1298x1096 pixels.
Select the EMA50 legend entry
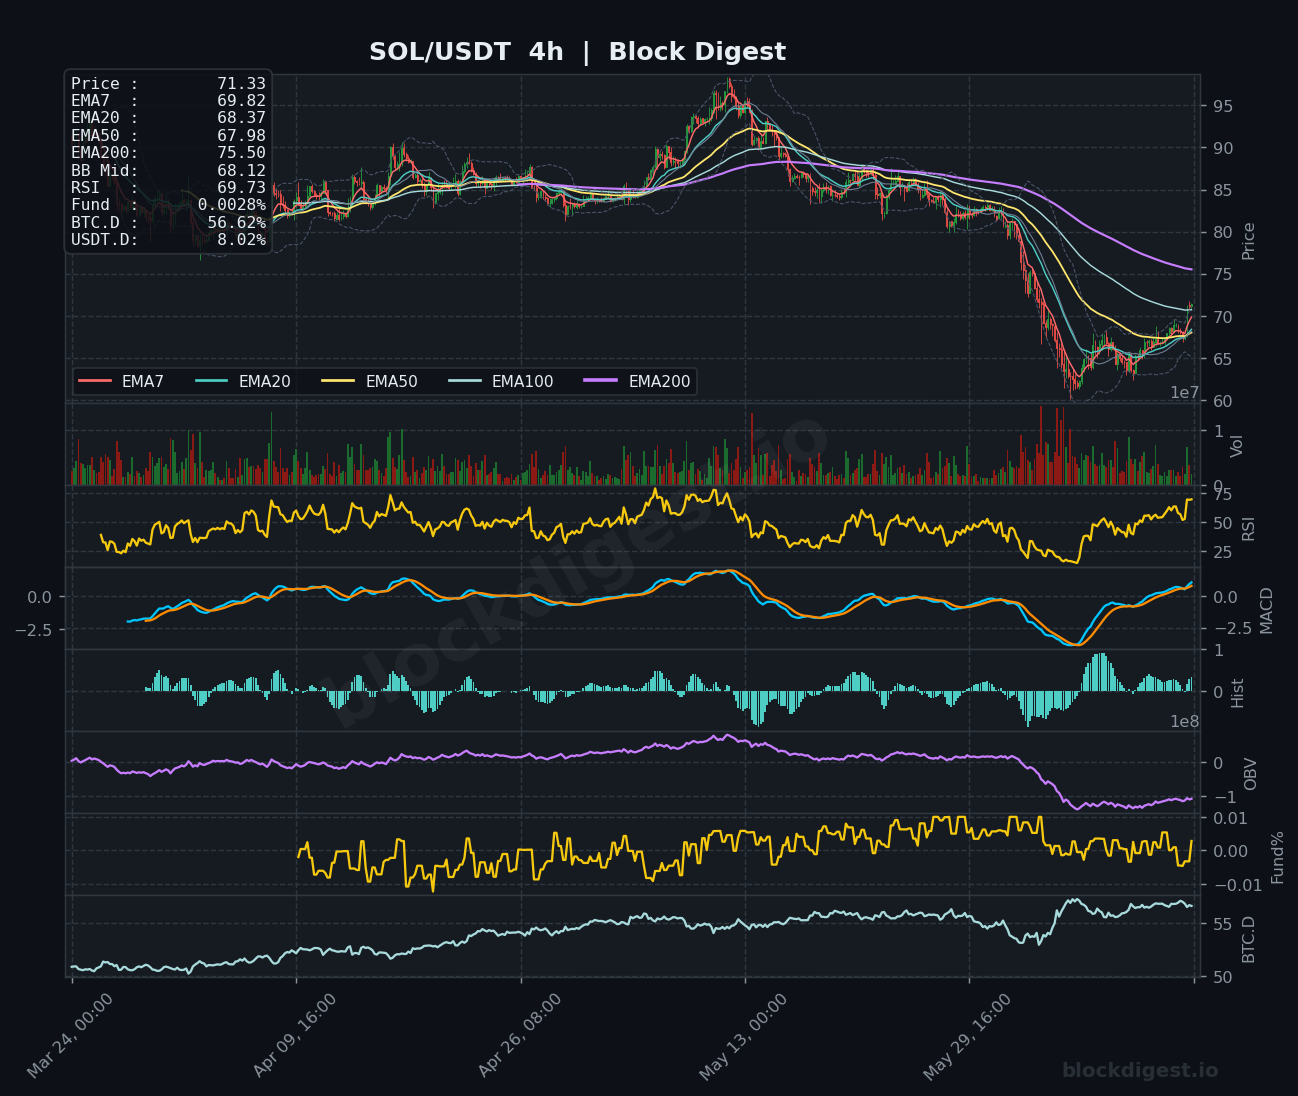[x=370, y=381]
